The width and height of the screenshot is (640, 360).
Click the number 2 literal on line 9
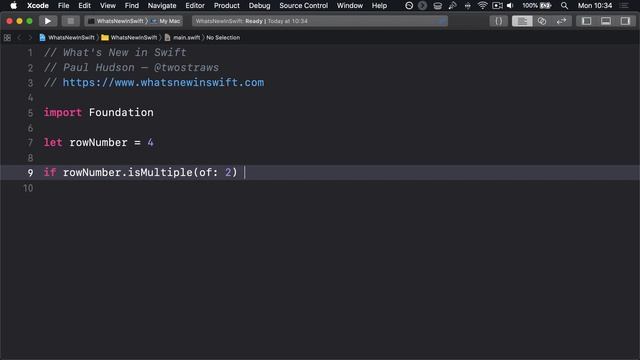click(x=228, y=172)
